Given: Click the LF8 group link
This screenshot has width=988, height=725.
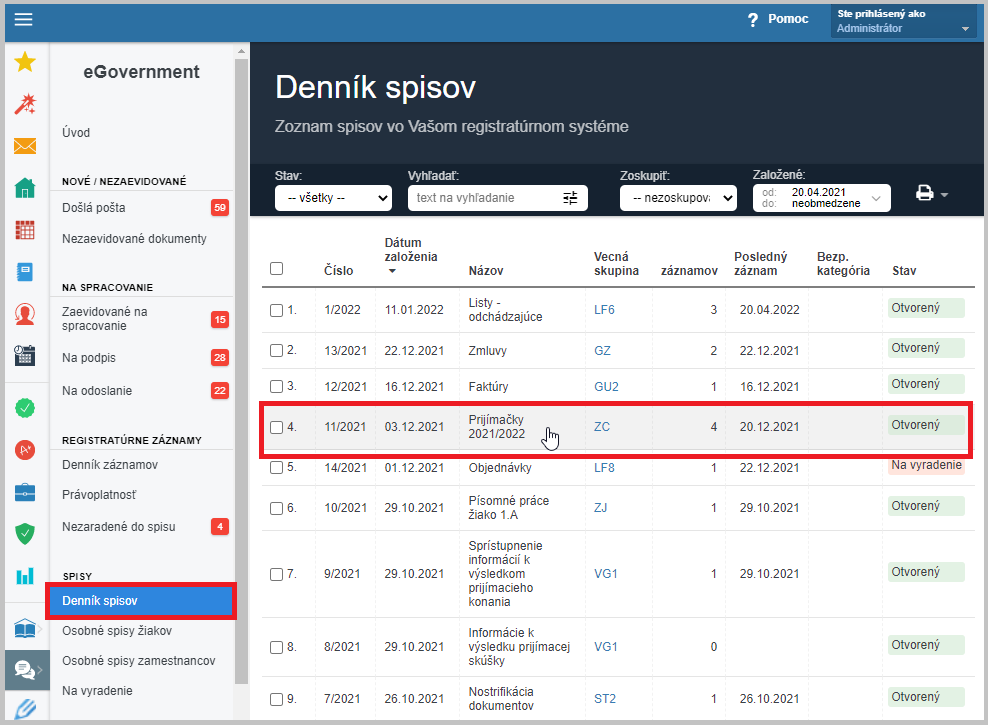Looking at the screenshot, I should click(x=604, y=467).
